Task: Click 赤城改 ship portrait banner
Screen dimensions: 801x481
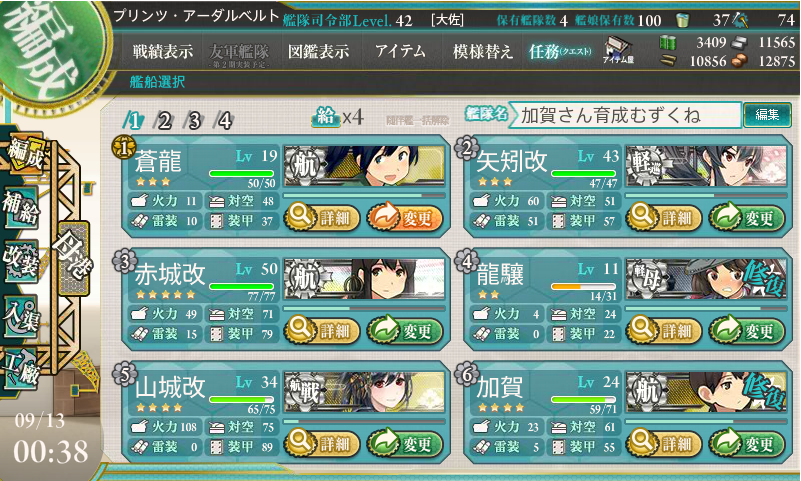Action: click(364, 278)
